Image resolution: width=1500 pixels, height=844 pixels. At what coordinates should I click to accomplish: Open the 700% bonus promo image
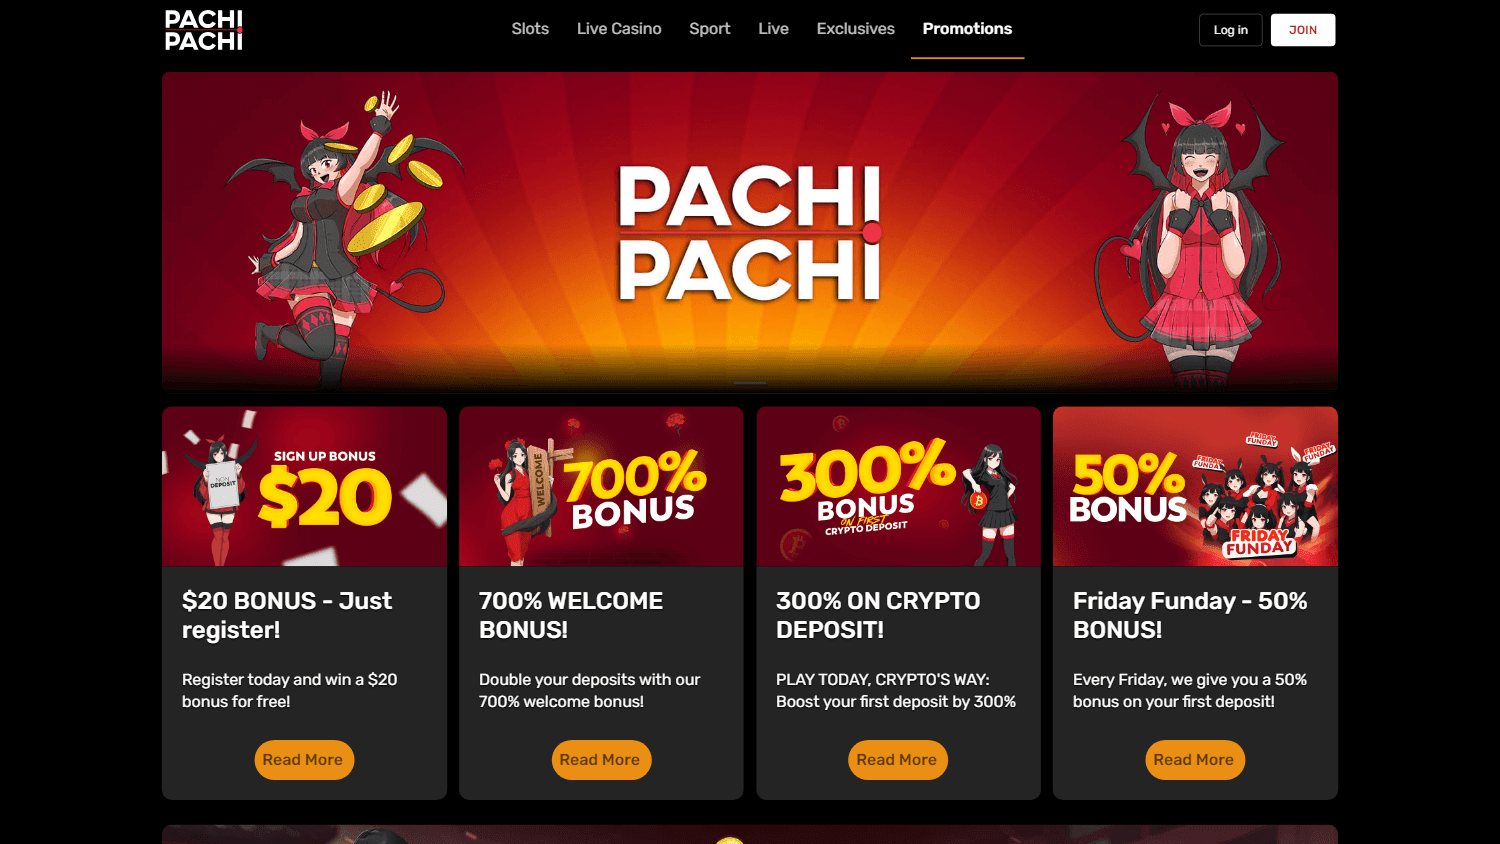tap(601, 486)
